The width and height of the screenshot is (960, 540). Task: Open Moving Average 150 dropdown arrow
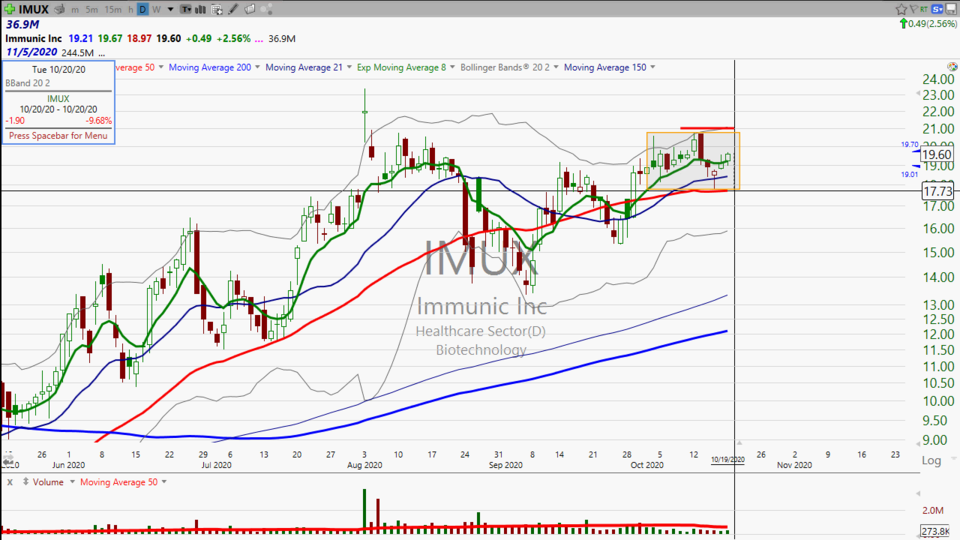(x=653, y=67)
